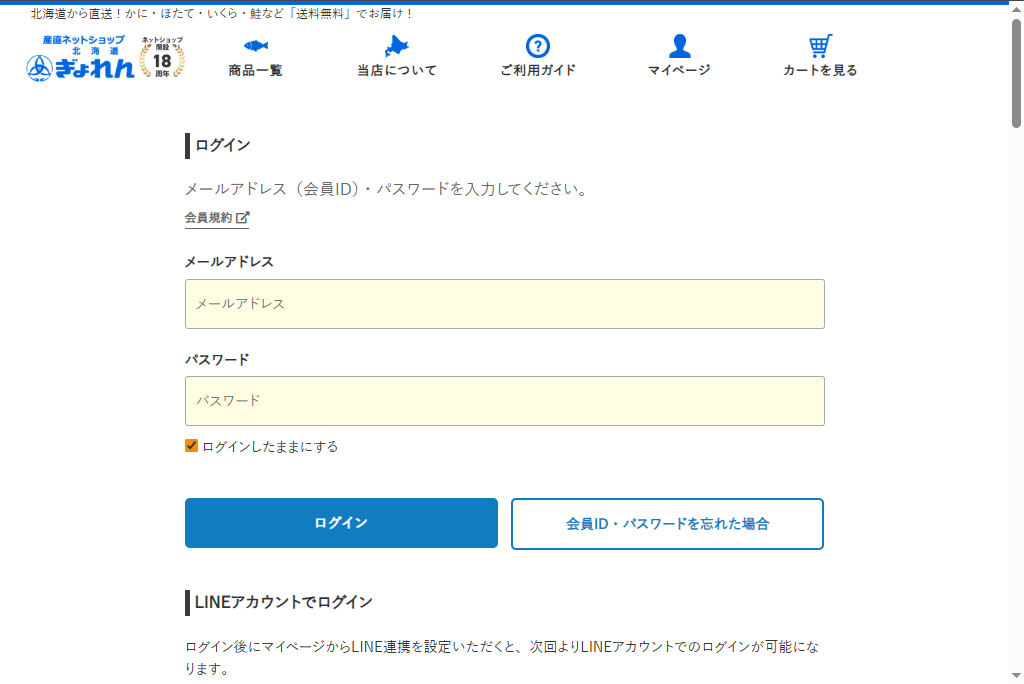Go to マイページ

[x=680, y=70]
